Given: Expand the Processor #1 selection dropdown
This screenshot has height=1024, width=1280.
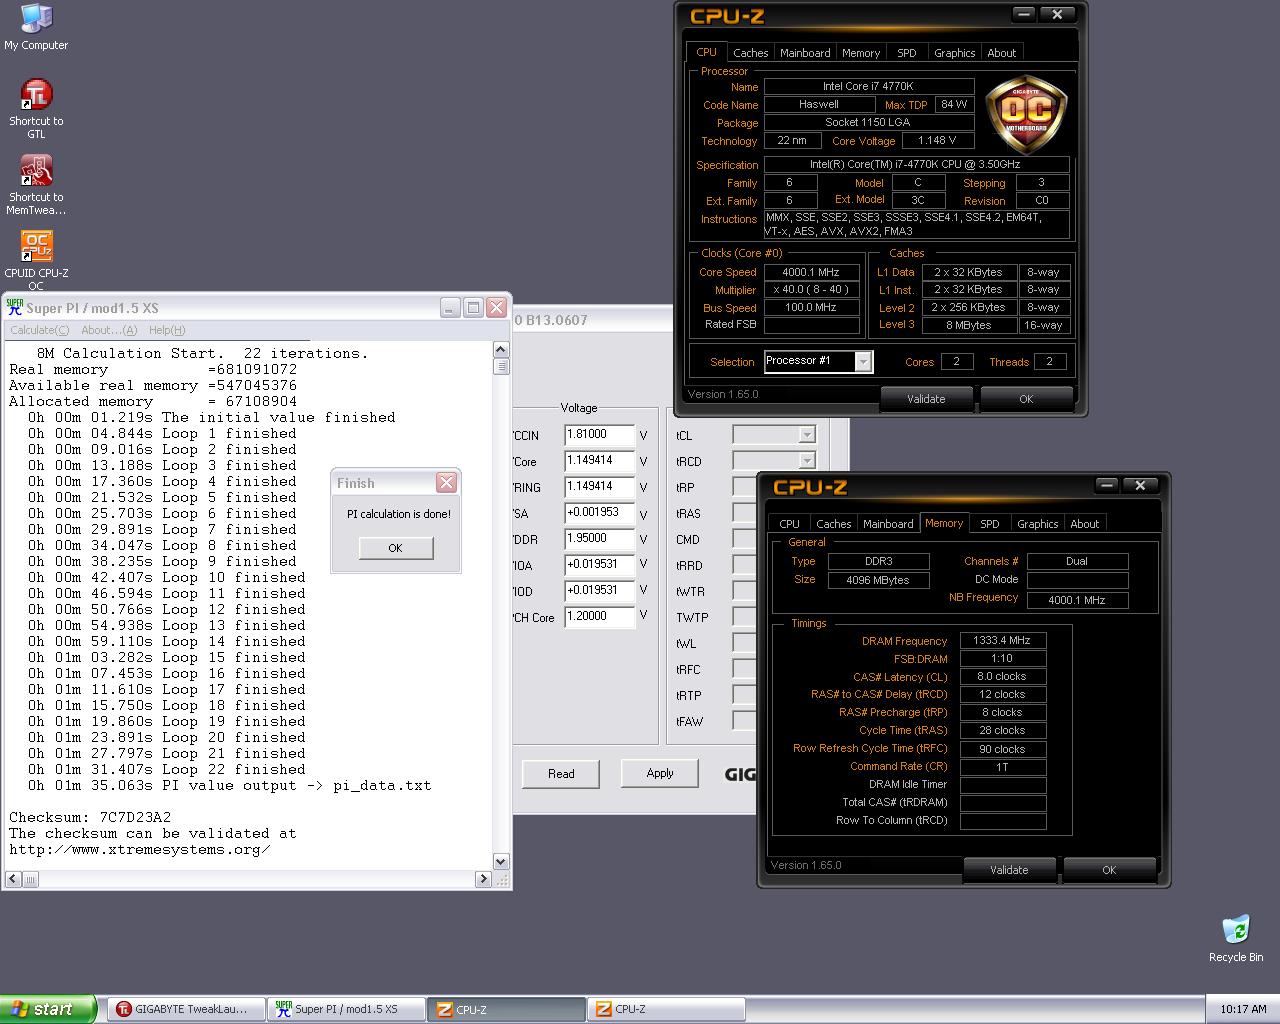Looking at the screenshot, I should [863, 361].
